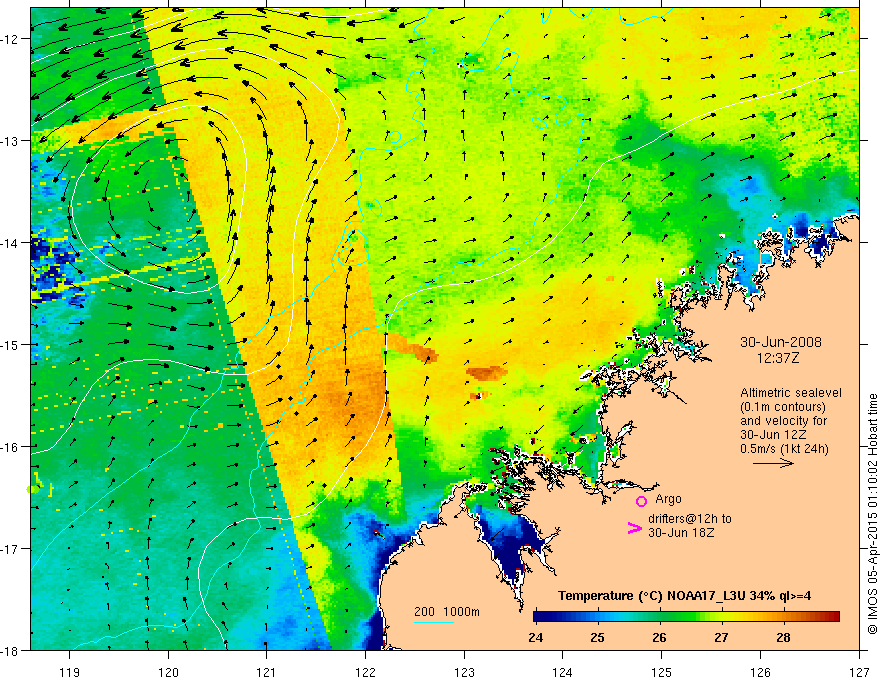Click the '(0.1m contours)' caption line
Viewport: 880px width, 680px height.
tap(783, 407)
